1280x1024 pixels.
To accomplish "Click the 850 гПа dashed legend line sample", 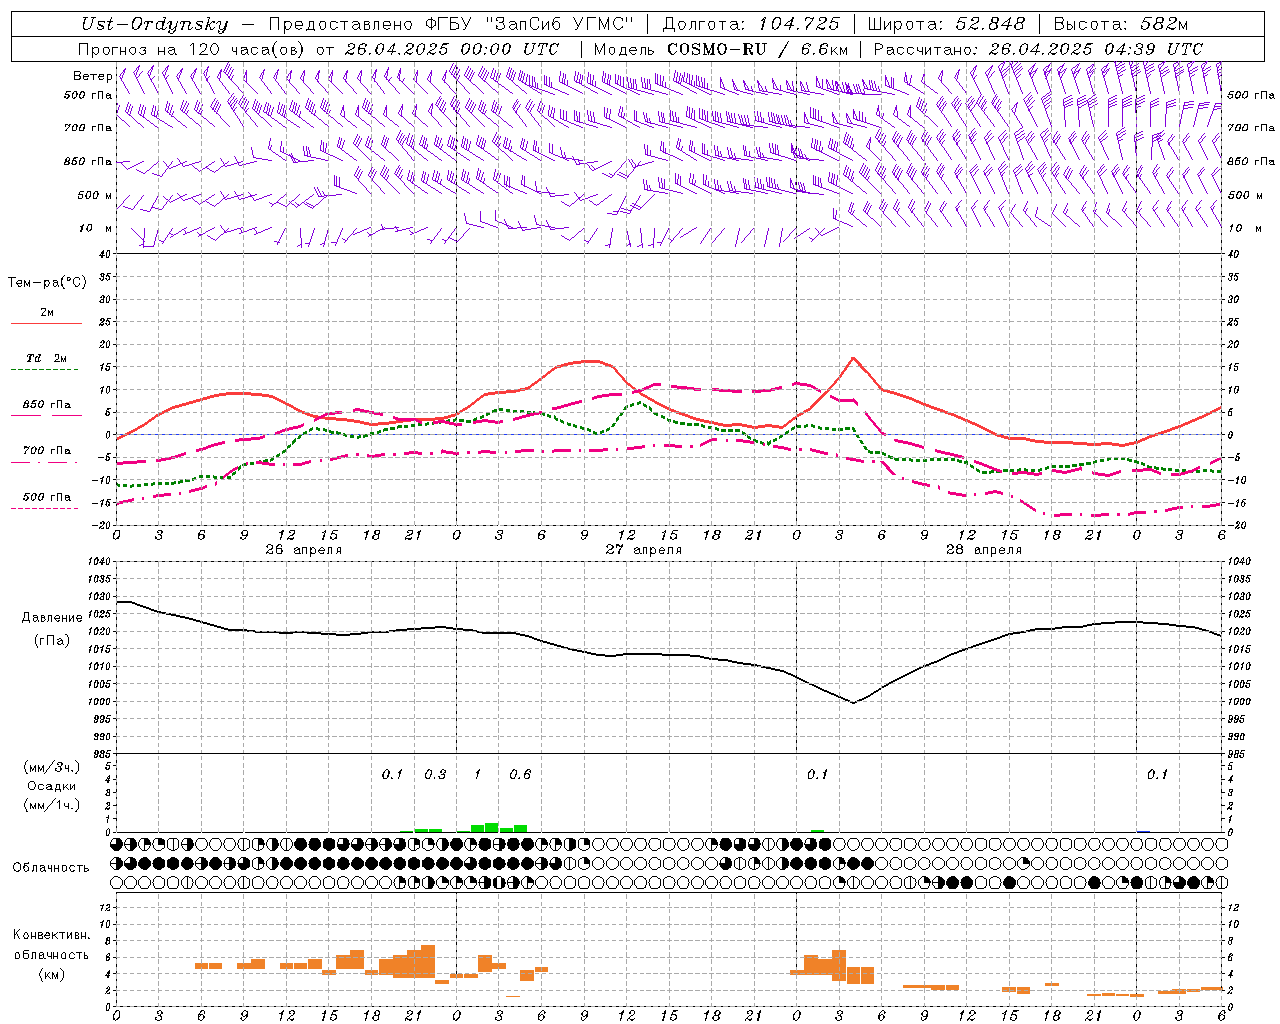I will [x=46, y=415].
